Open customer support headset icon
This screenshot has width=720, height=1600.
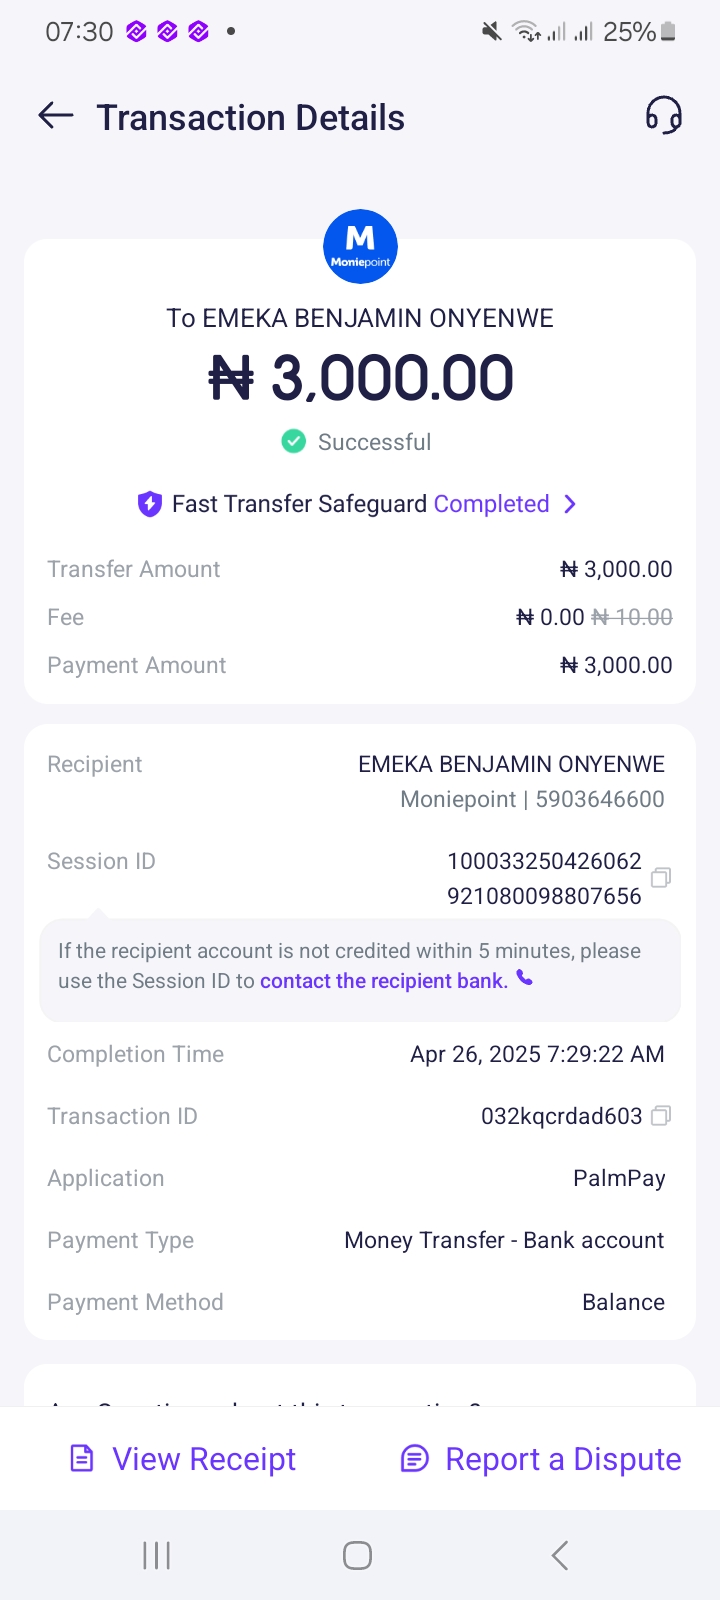coord(663,116)
